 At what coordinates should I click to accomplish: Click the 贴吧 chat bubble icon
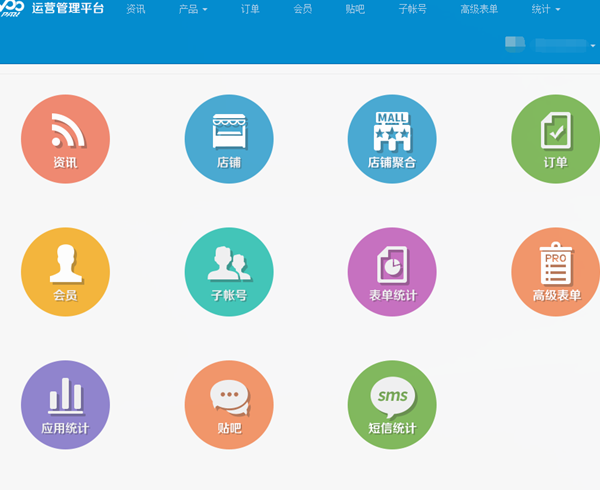pos(228,405)
